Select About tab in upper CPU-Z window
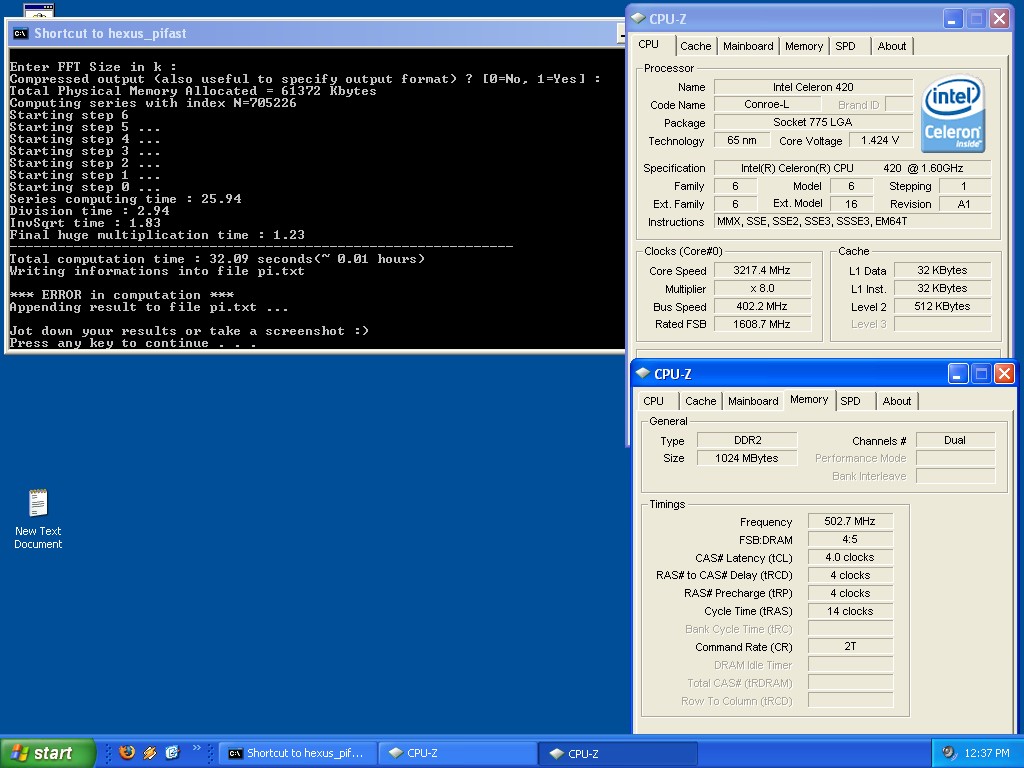The height and width of the screenshot is (768, 1024). tap(891, 46)
